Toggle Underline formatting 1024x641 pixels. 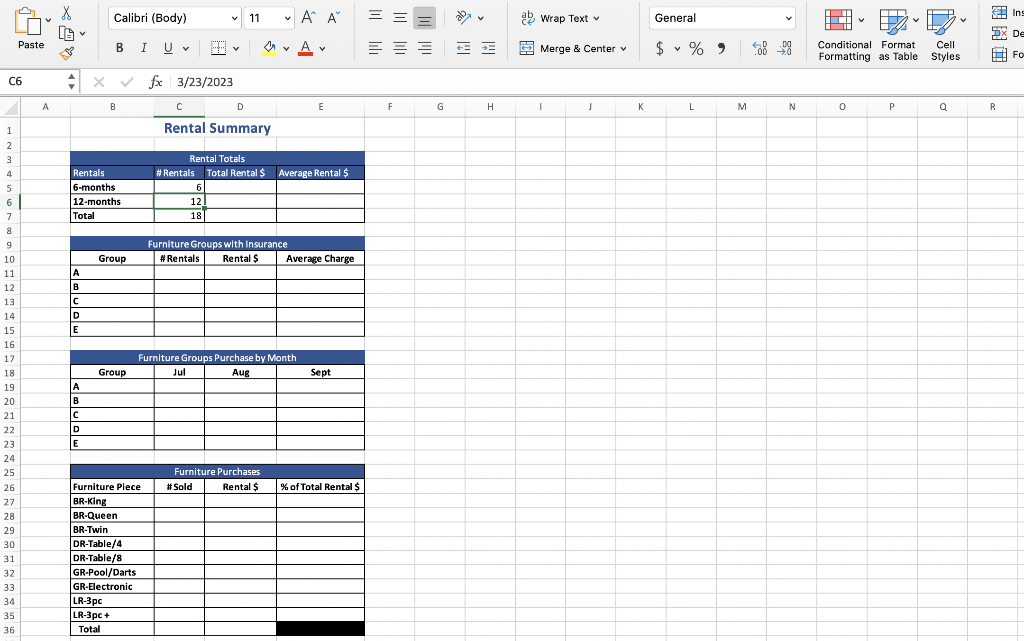(x=168, y=48)
